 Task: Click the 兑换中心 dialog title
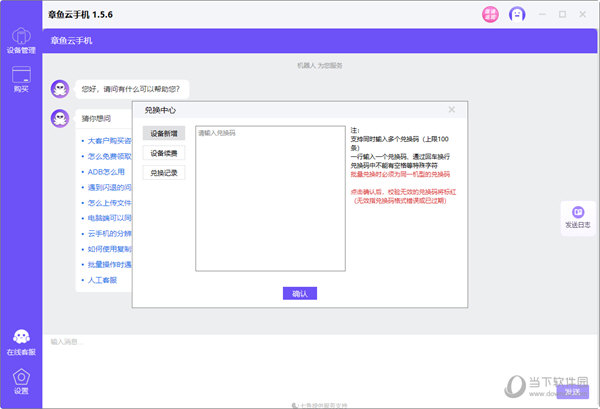click(x=160, y=110)
